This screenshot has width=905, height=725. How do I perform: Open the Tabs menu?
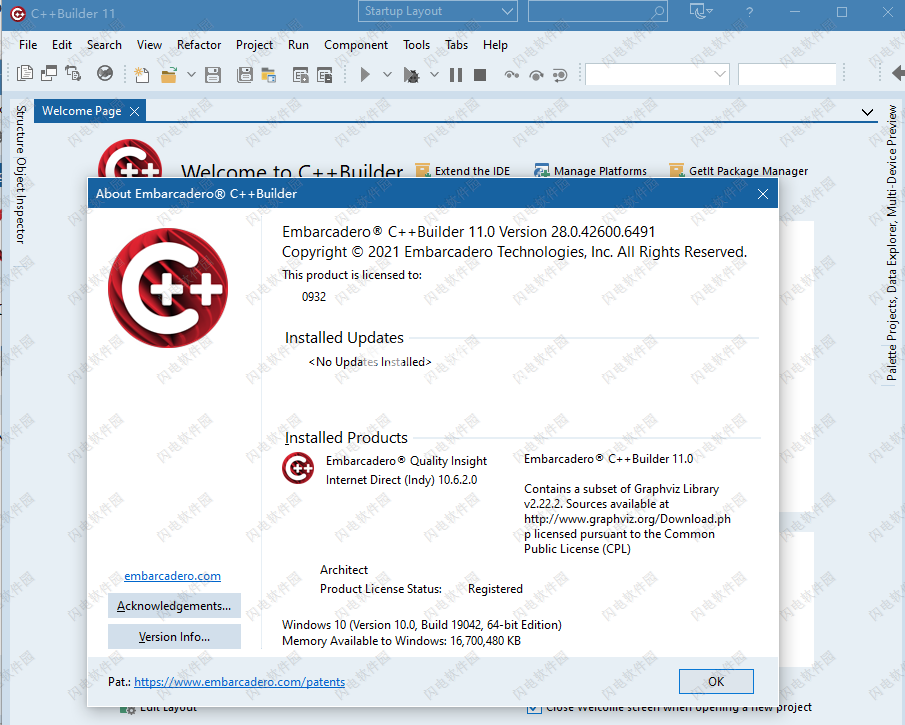click(457, 45)
